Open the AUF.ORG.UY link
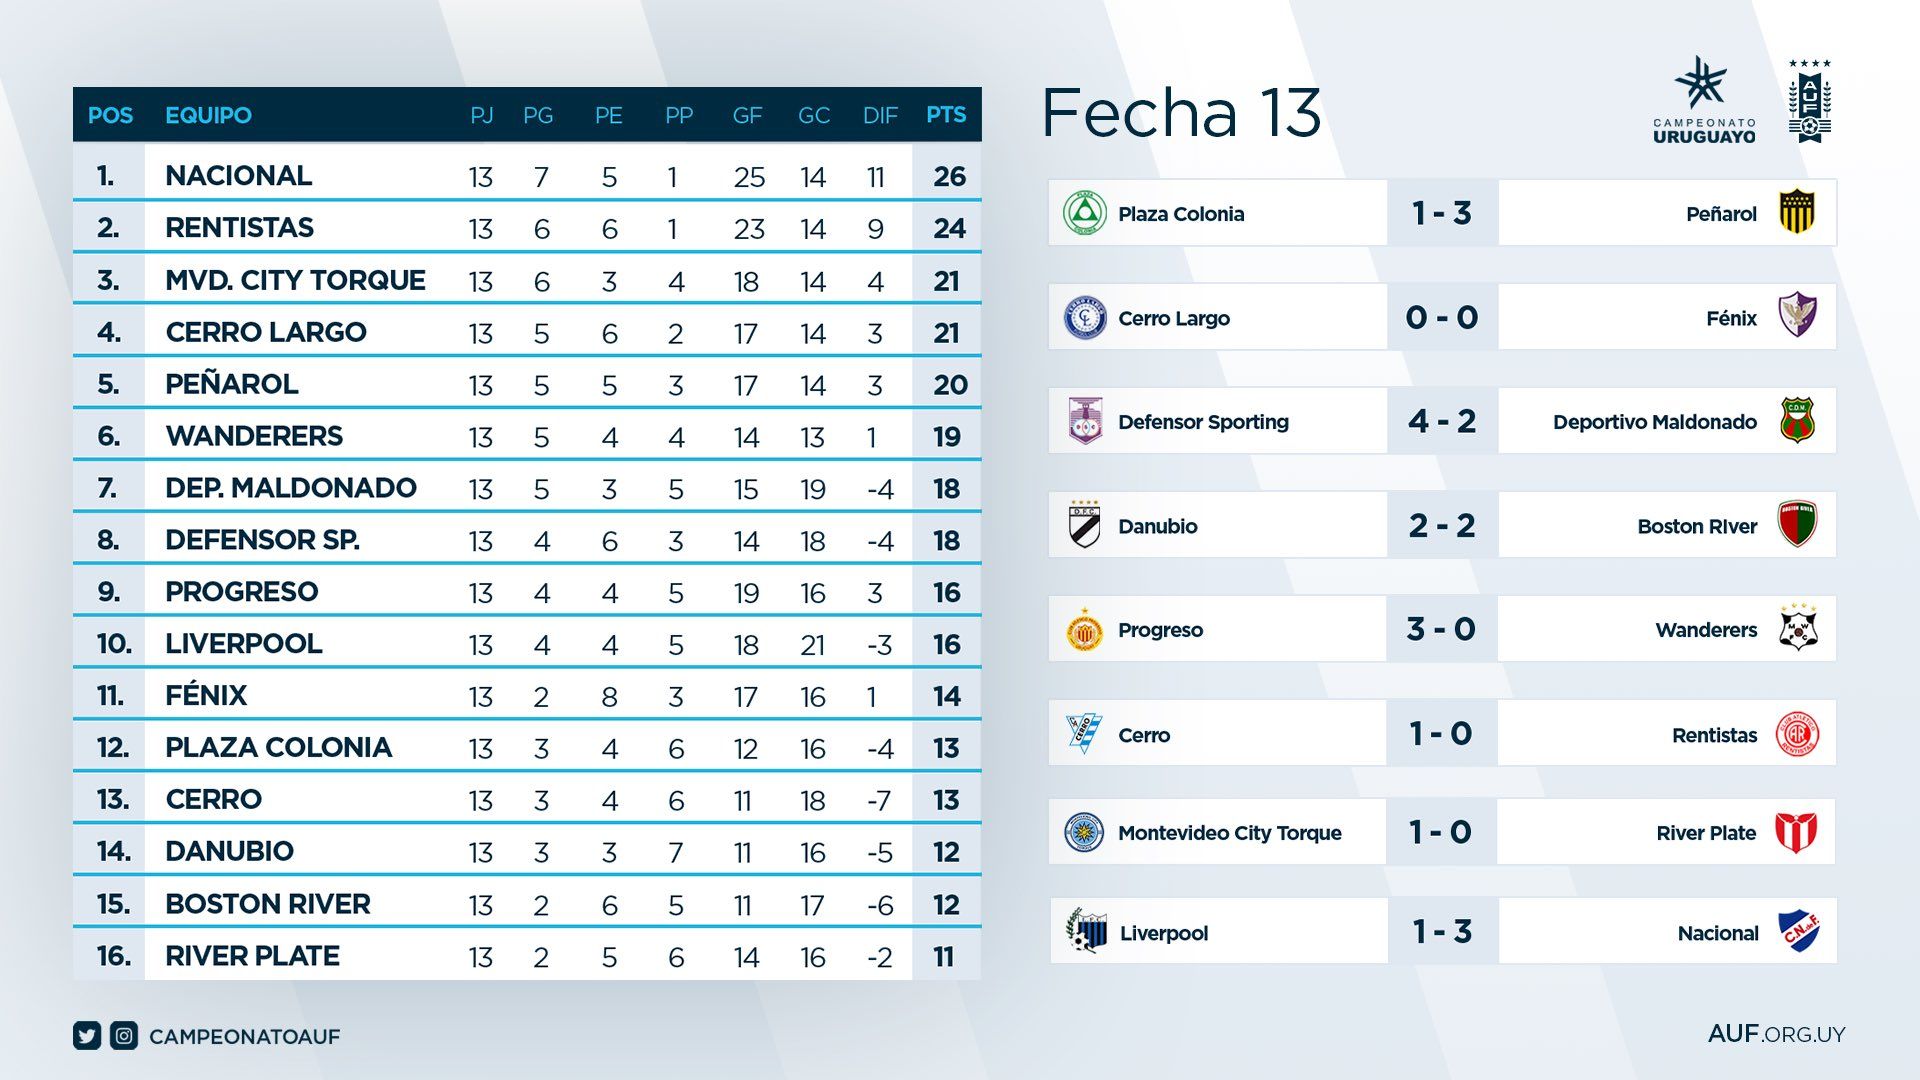This screenshot has width=1920, height=1080. [x=1776, y=1034]
